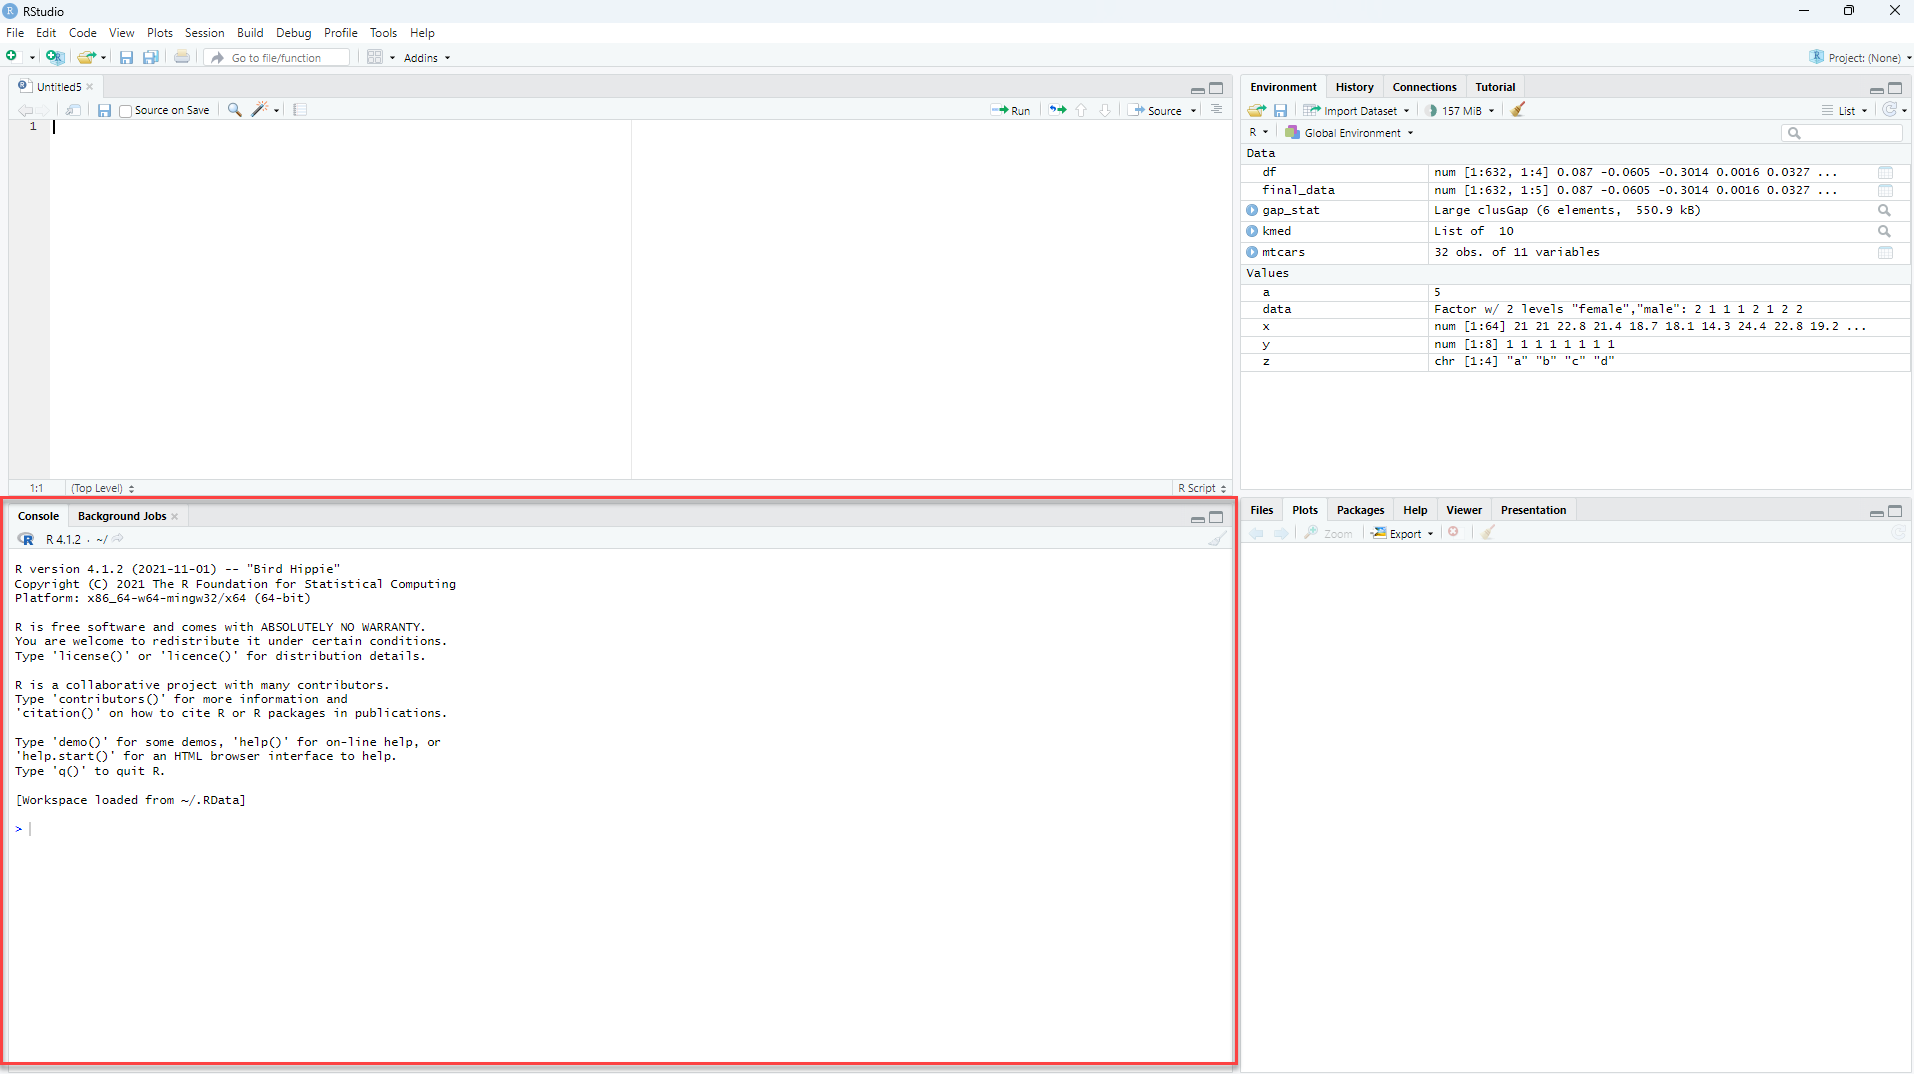The height and width of the screenshot is (1074, 1914).
Task: Open the code tools magic wand
Action: tap(261, 110)
